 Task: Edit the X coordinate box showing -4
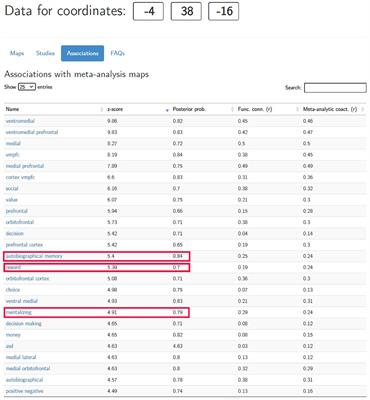coord(148,12)
